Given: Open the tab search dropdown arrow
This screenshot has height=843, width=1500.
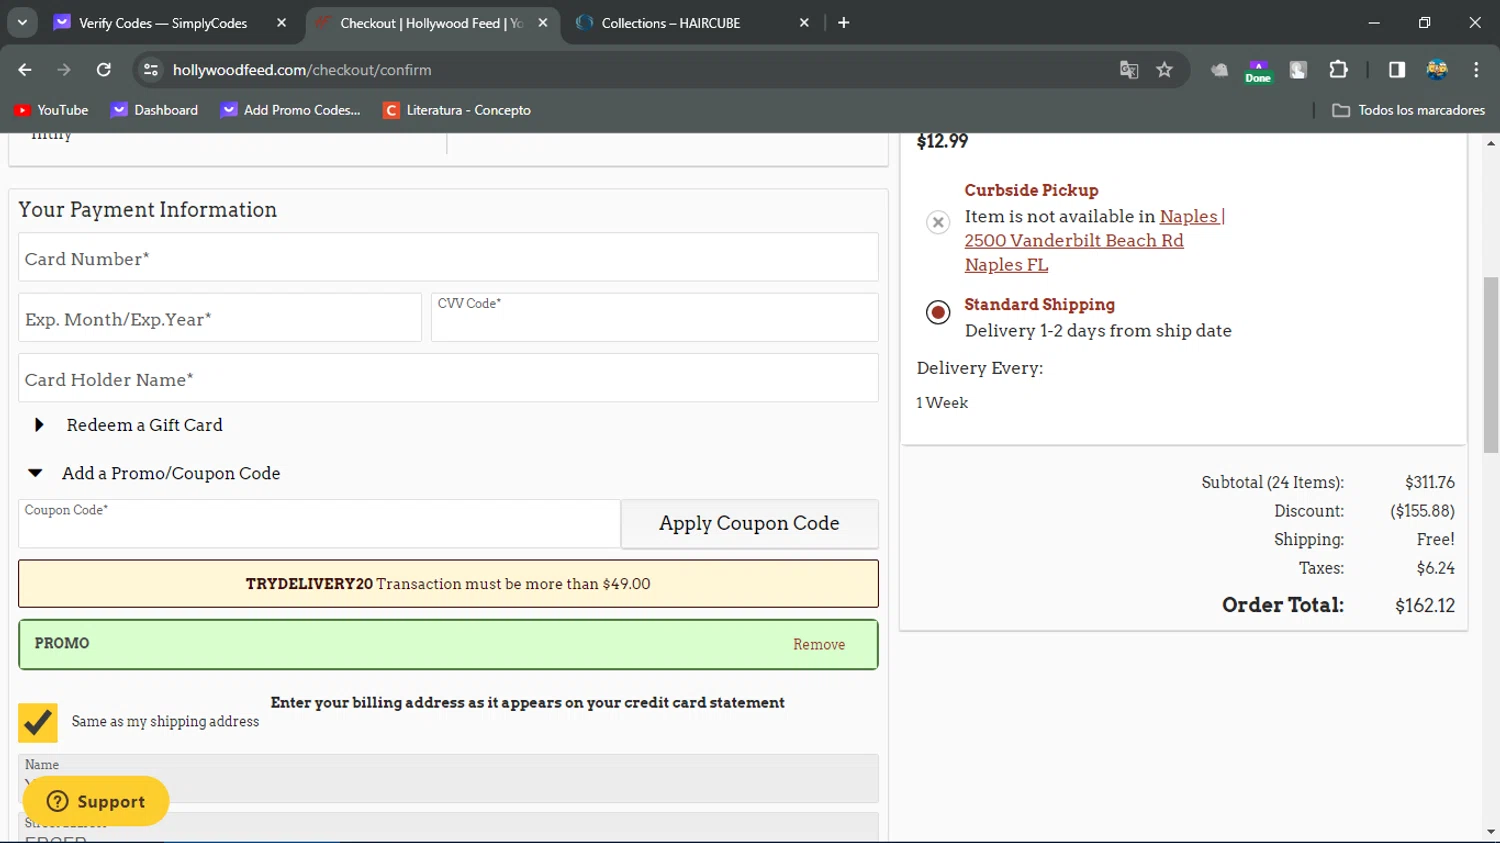Looking at the screenshot, I should point(22,22).
